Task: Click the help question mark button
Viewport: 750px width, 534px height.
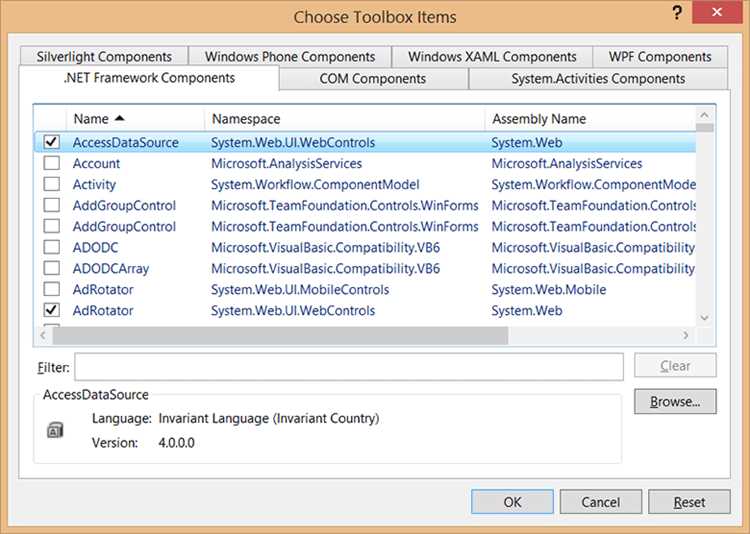Action: pos(676,13)
